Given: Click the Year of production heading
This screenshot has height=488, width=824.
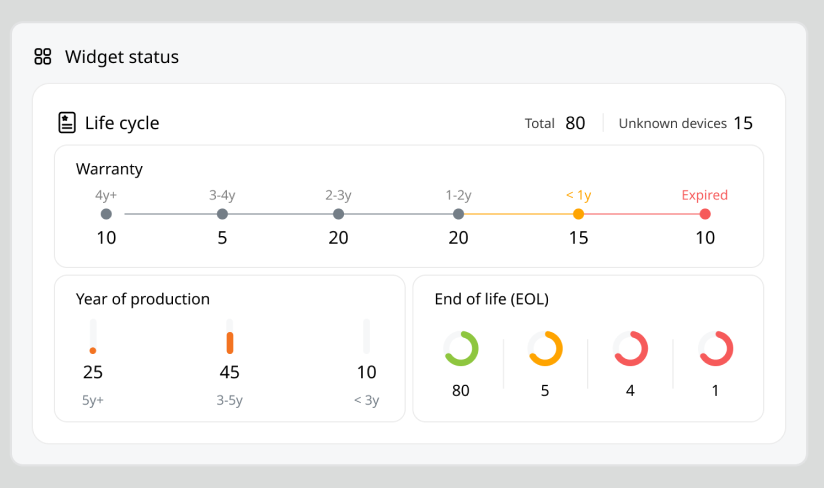Looking at the screenshot, I should click(143, 299).
